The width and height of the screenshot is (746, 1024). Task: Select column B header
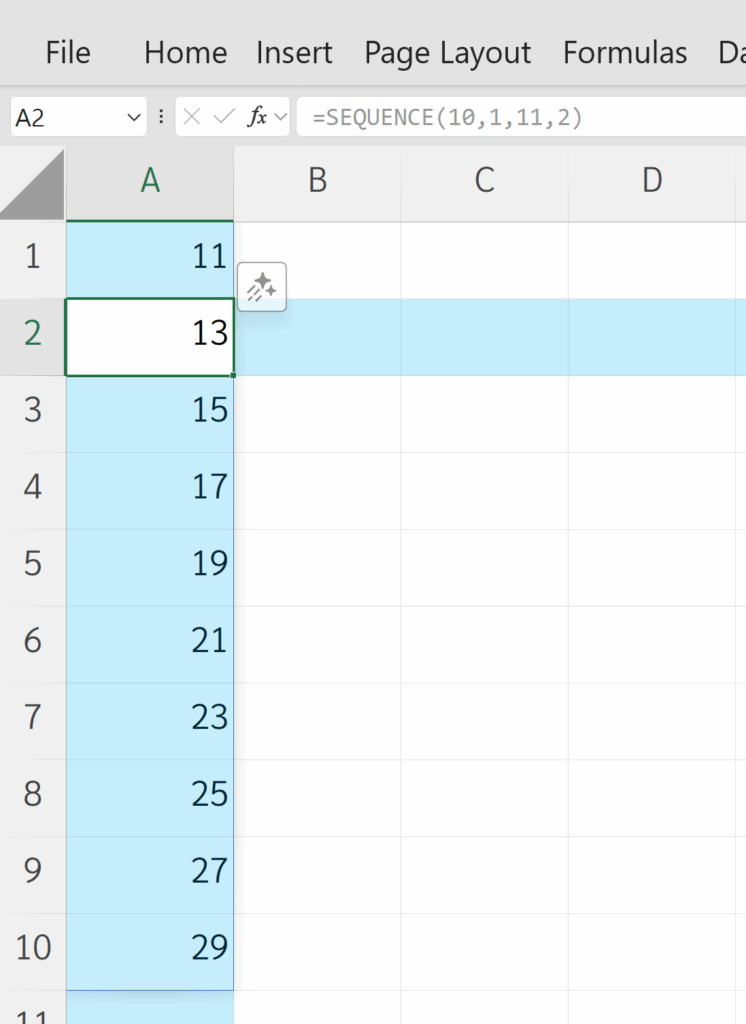317,180
